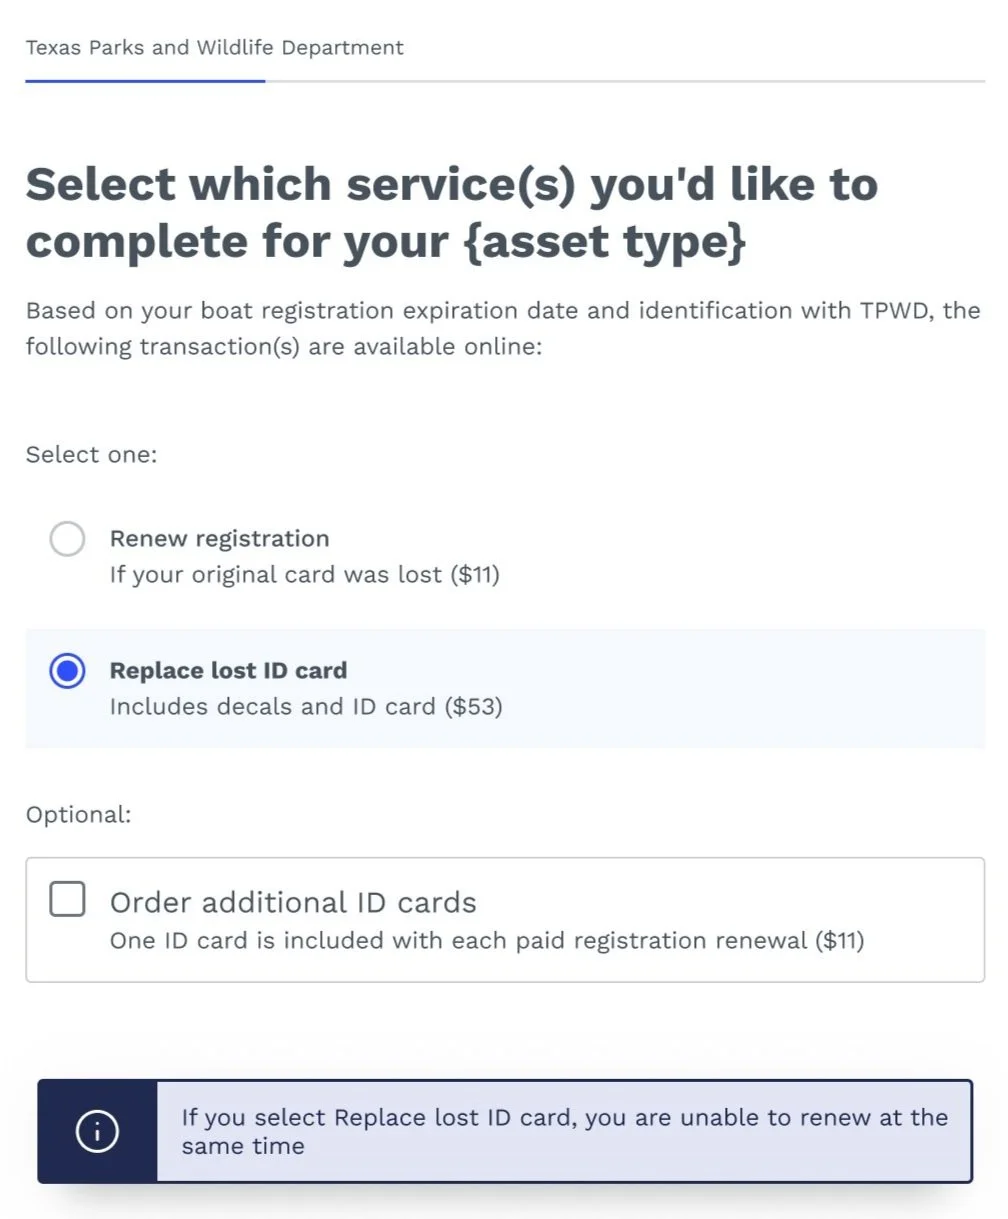Click Texas Parks and Wildlife Department header
Viewport: 1008px width, 1219px height.
pos(214,47)
